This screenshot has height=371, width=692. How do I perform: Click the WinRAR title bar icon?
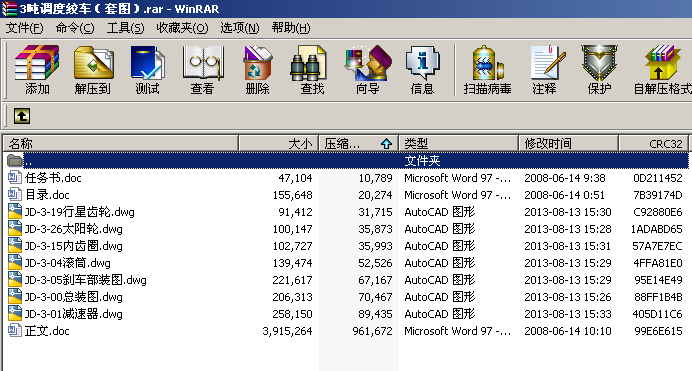9,8
